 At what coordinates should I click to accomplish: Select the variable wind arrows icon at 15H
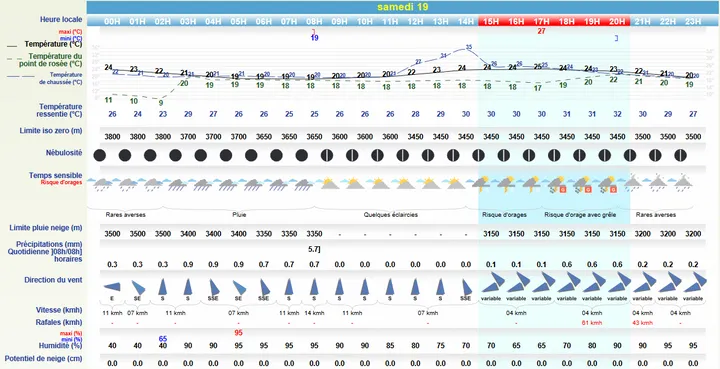pyautogui.click(x=493, y=282)
